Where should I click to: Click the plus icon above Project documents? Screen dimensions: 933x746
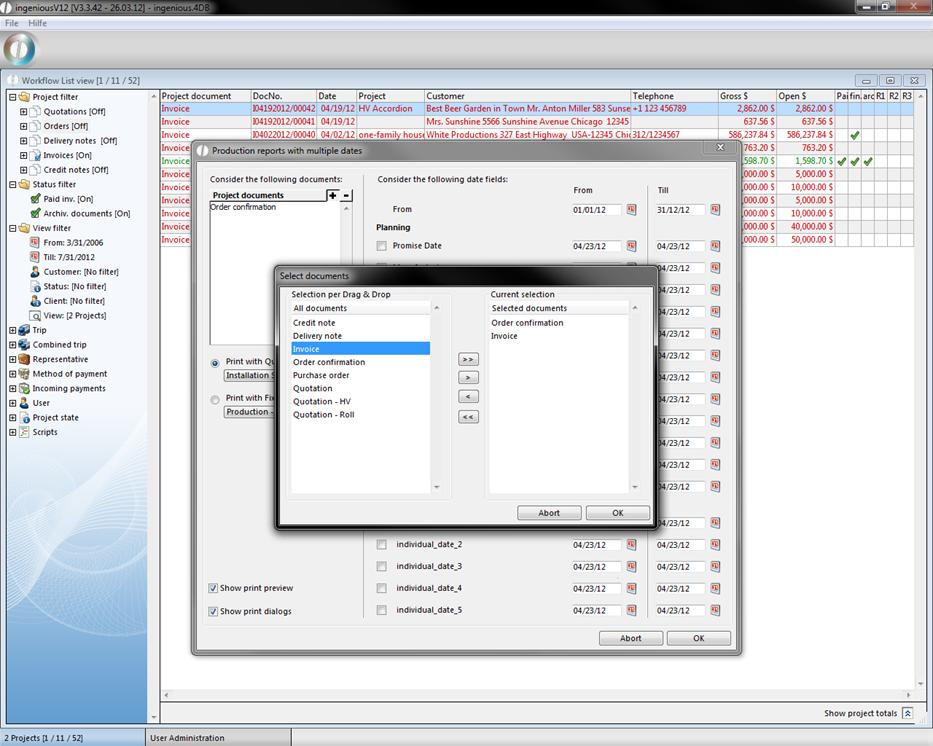click(x=333, y=195)
